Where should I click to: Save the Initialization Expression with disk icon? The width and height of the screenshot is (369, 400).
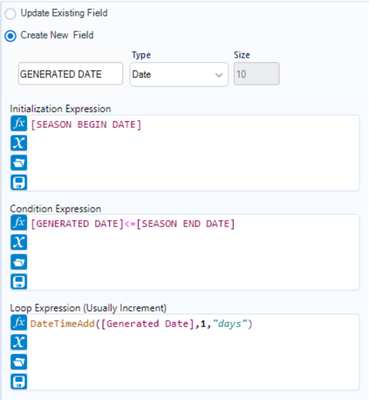point(19,182)
